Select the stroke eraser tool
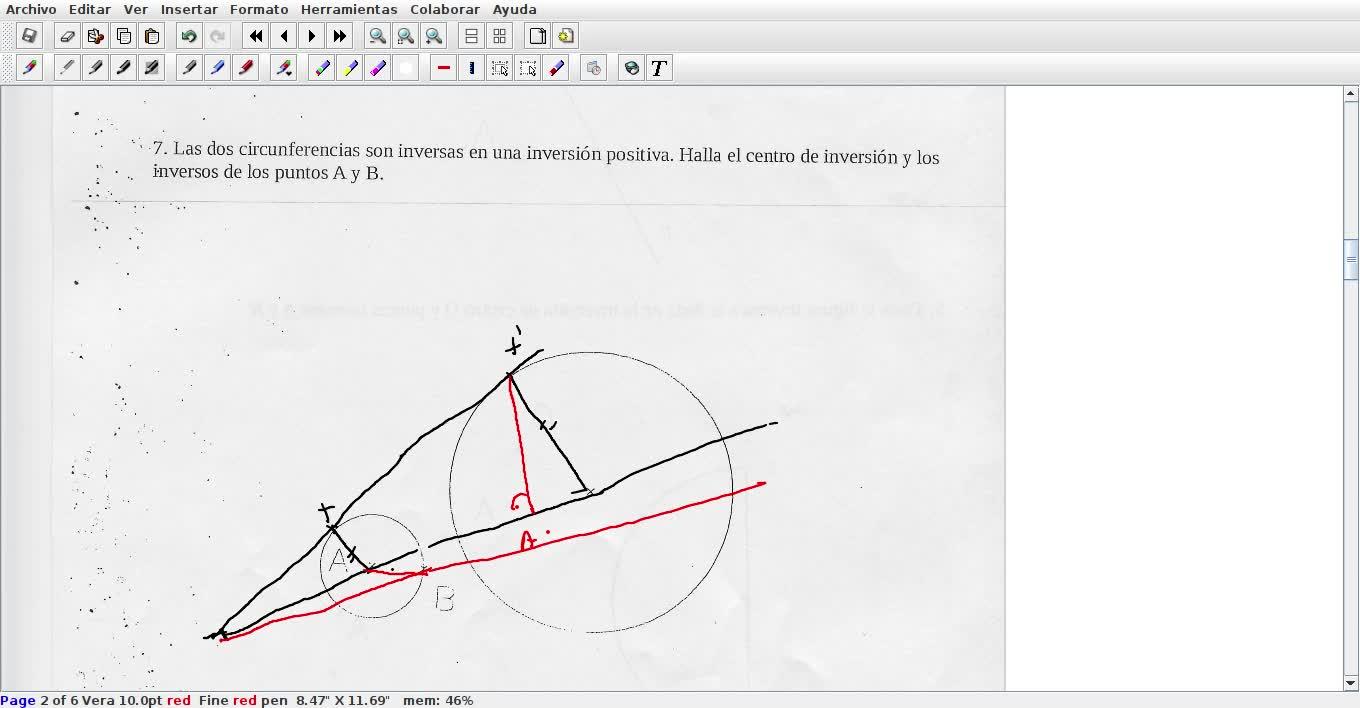This screenshot has width=1360, height=708. tap(556, 68)
